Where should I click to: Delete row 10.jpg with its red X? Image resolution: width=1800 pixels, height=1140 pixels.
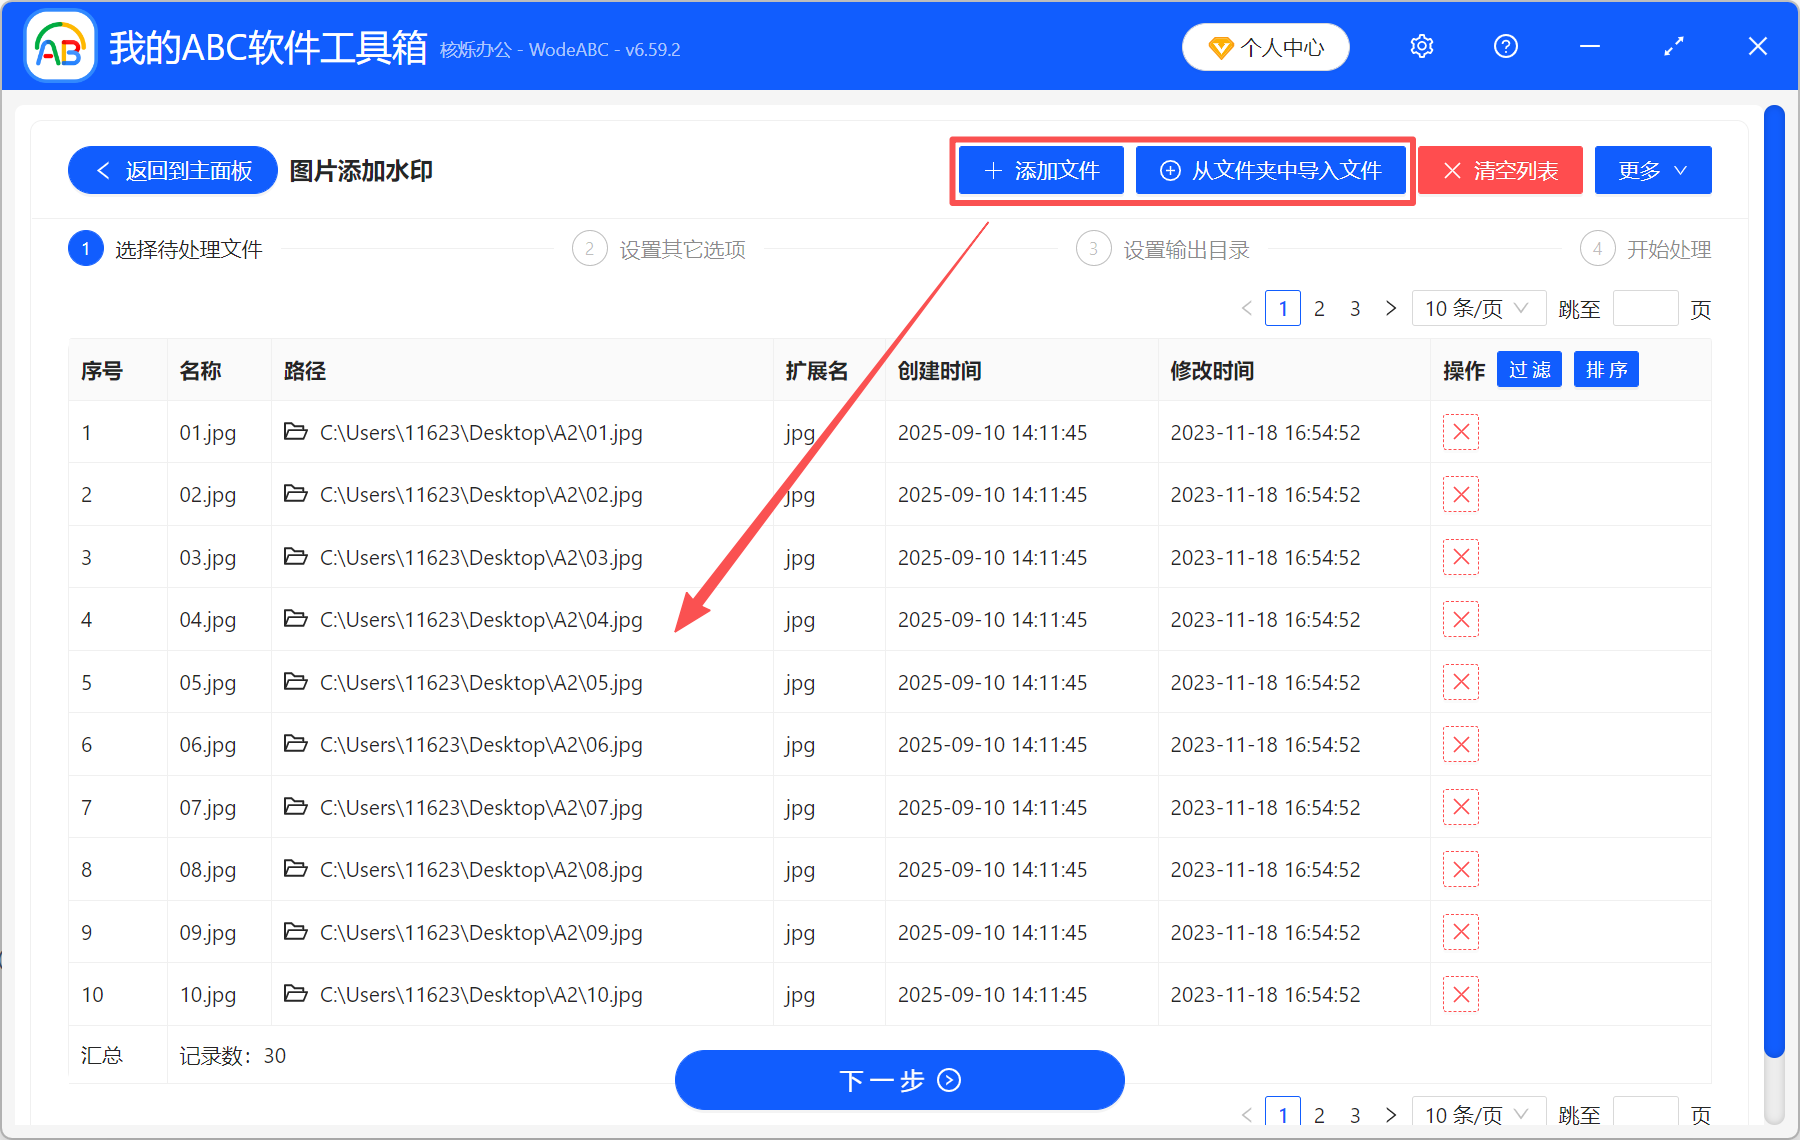click(x=1461, y=994)
